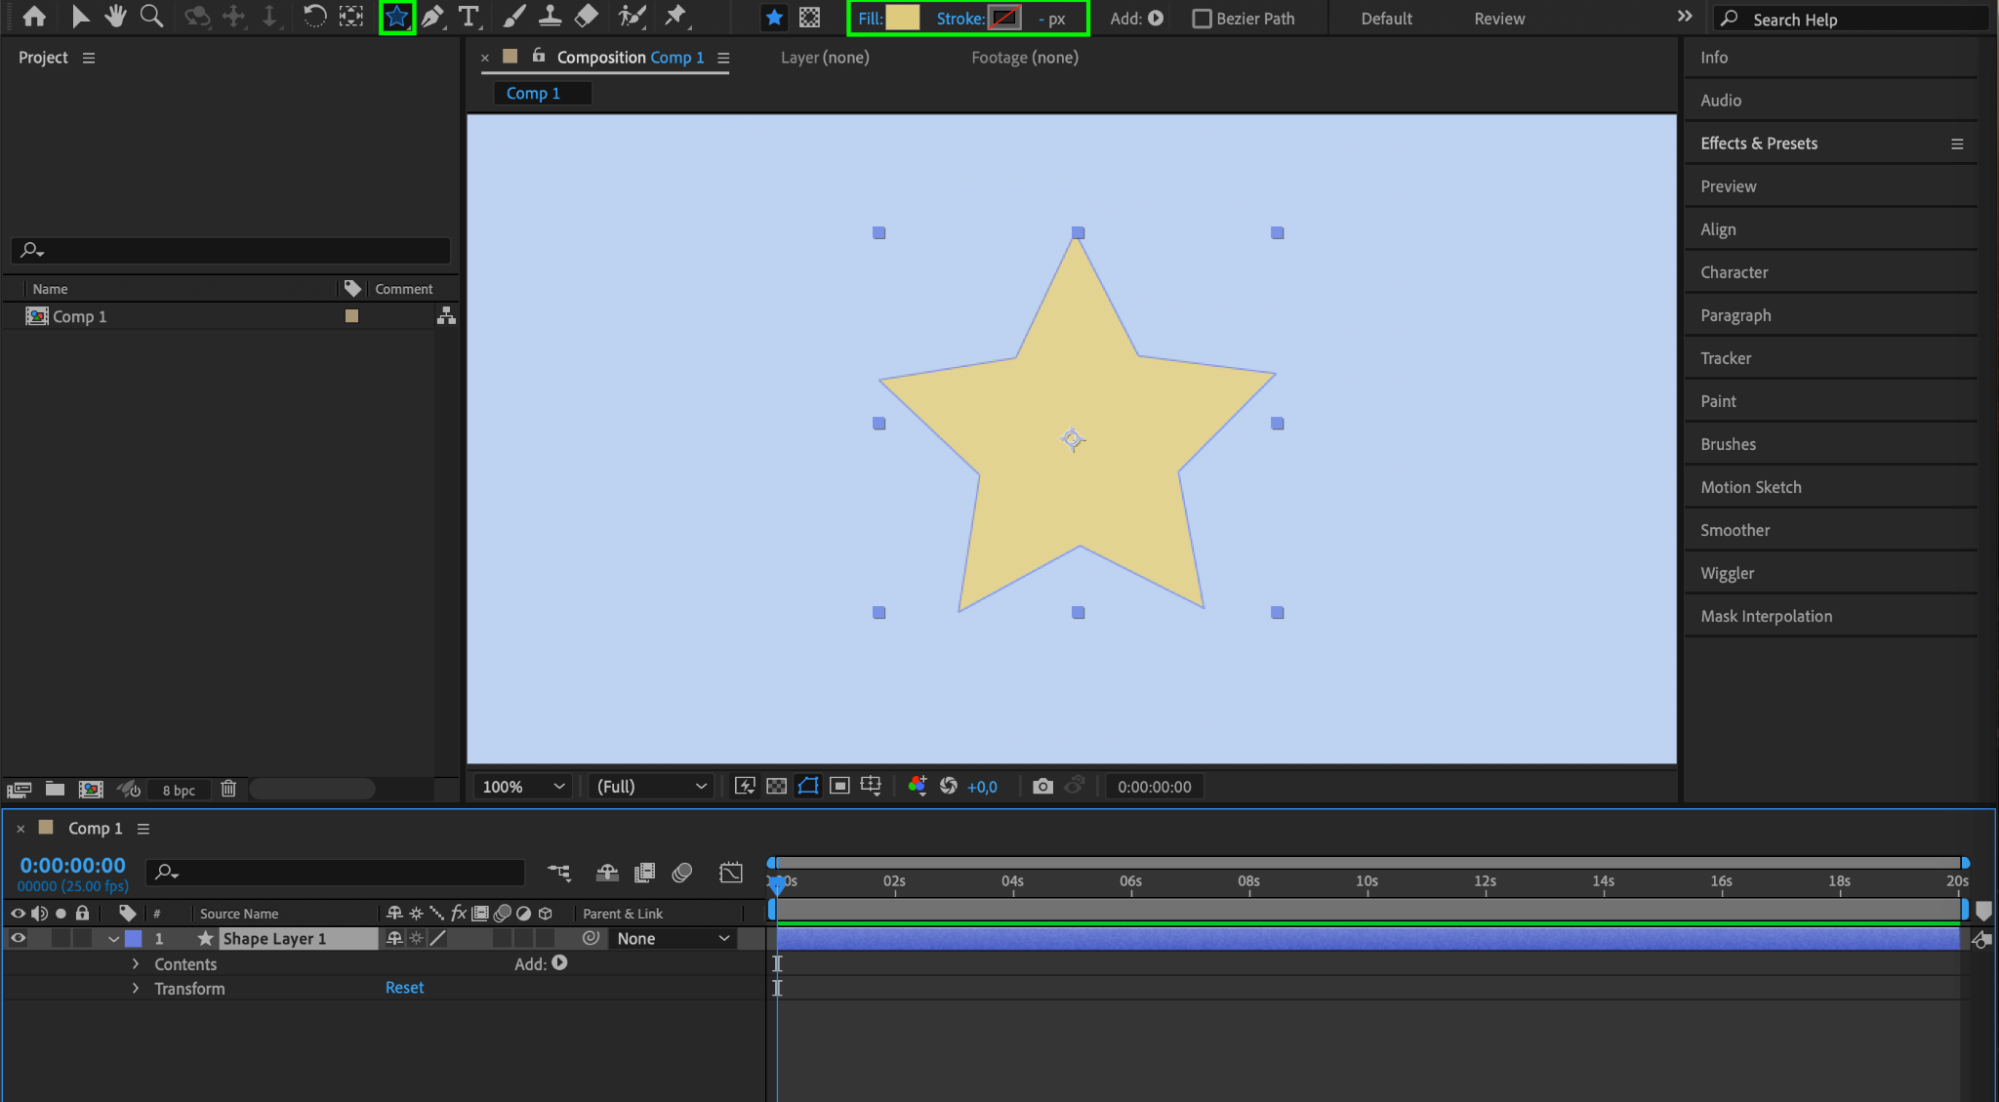Image resolution: width=1999 pixels, height=1102 pixels.
Task: Switch to the Review workspace
Action: (1498, 19)
